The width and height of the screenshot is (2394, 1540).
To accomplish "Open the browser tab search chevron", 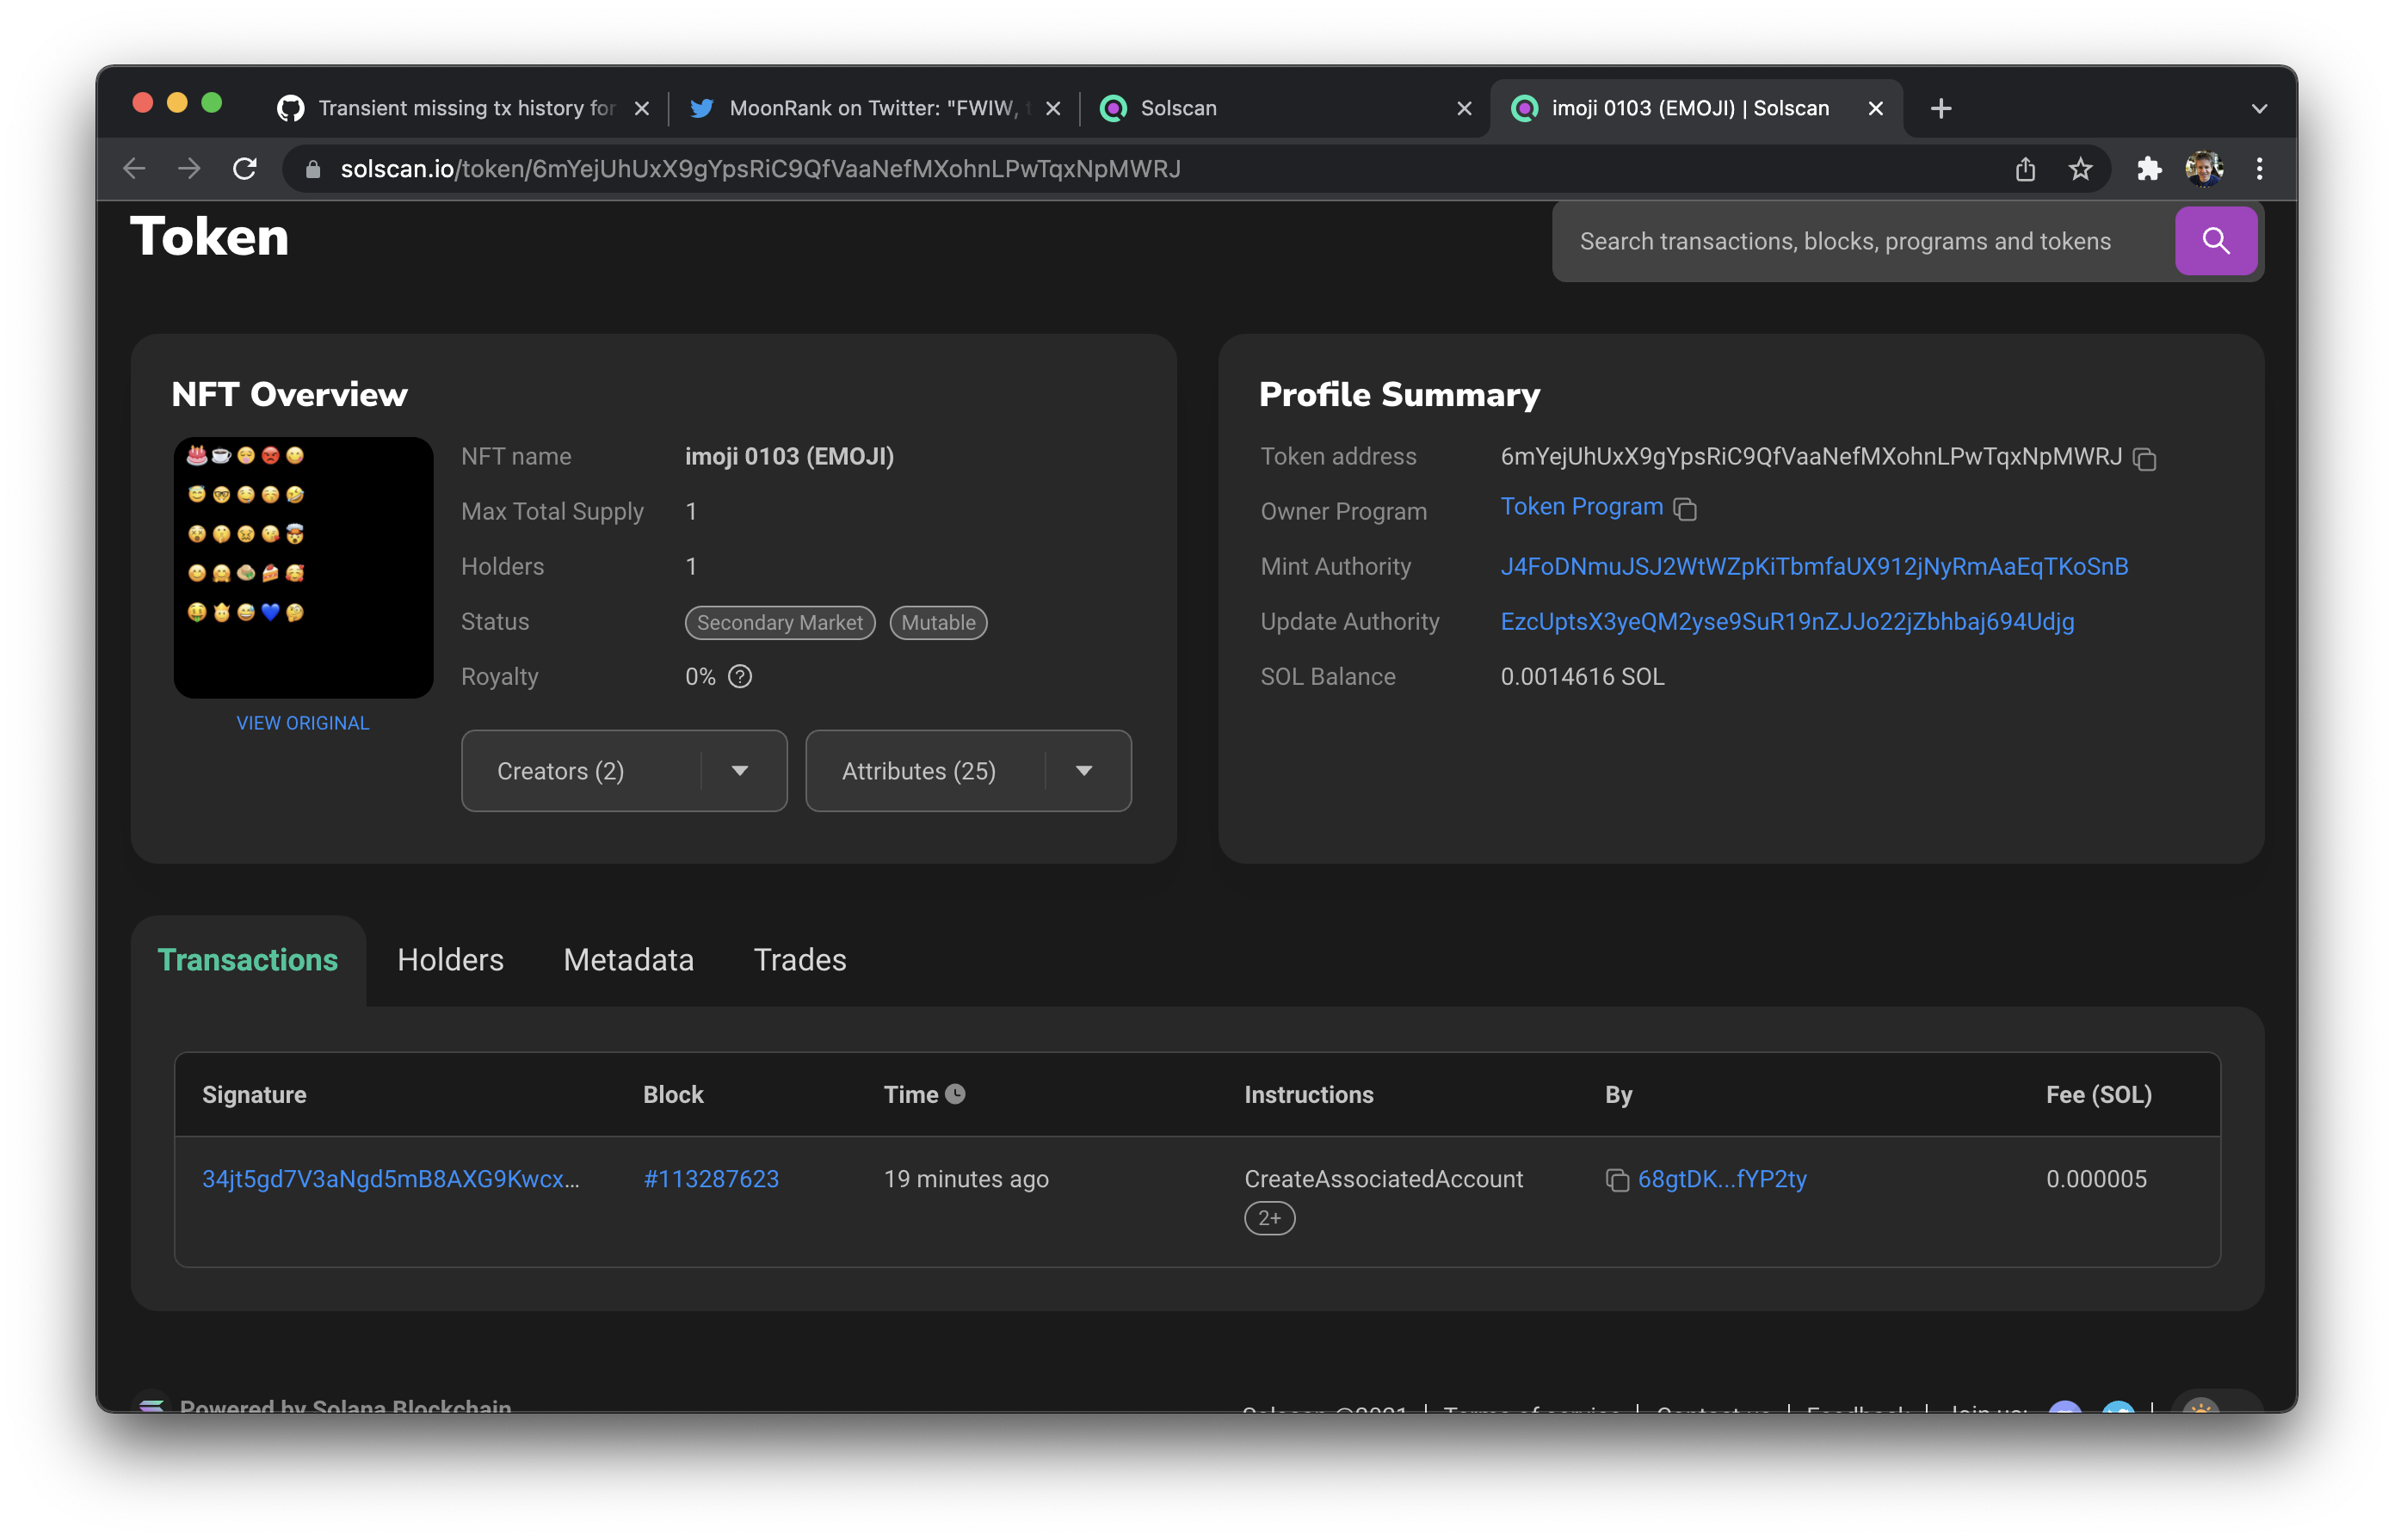I will tap(2258, 108).
